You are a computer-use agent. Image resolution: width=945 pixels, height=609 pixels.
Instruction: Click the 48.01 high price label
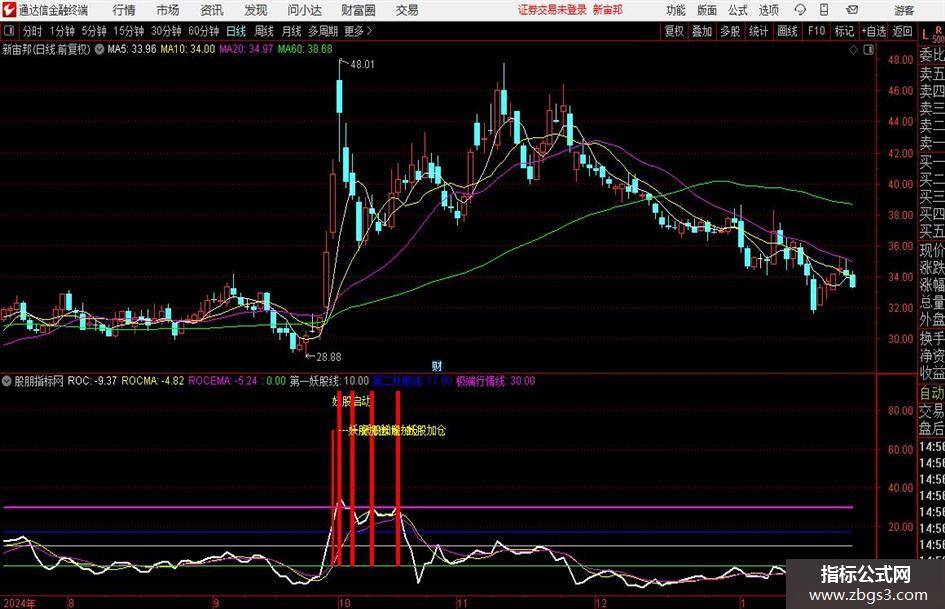click(x=362, y=65)
